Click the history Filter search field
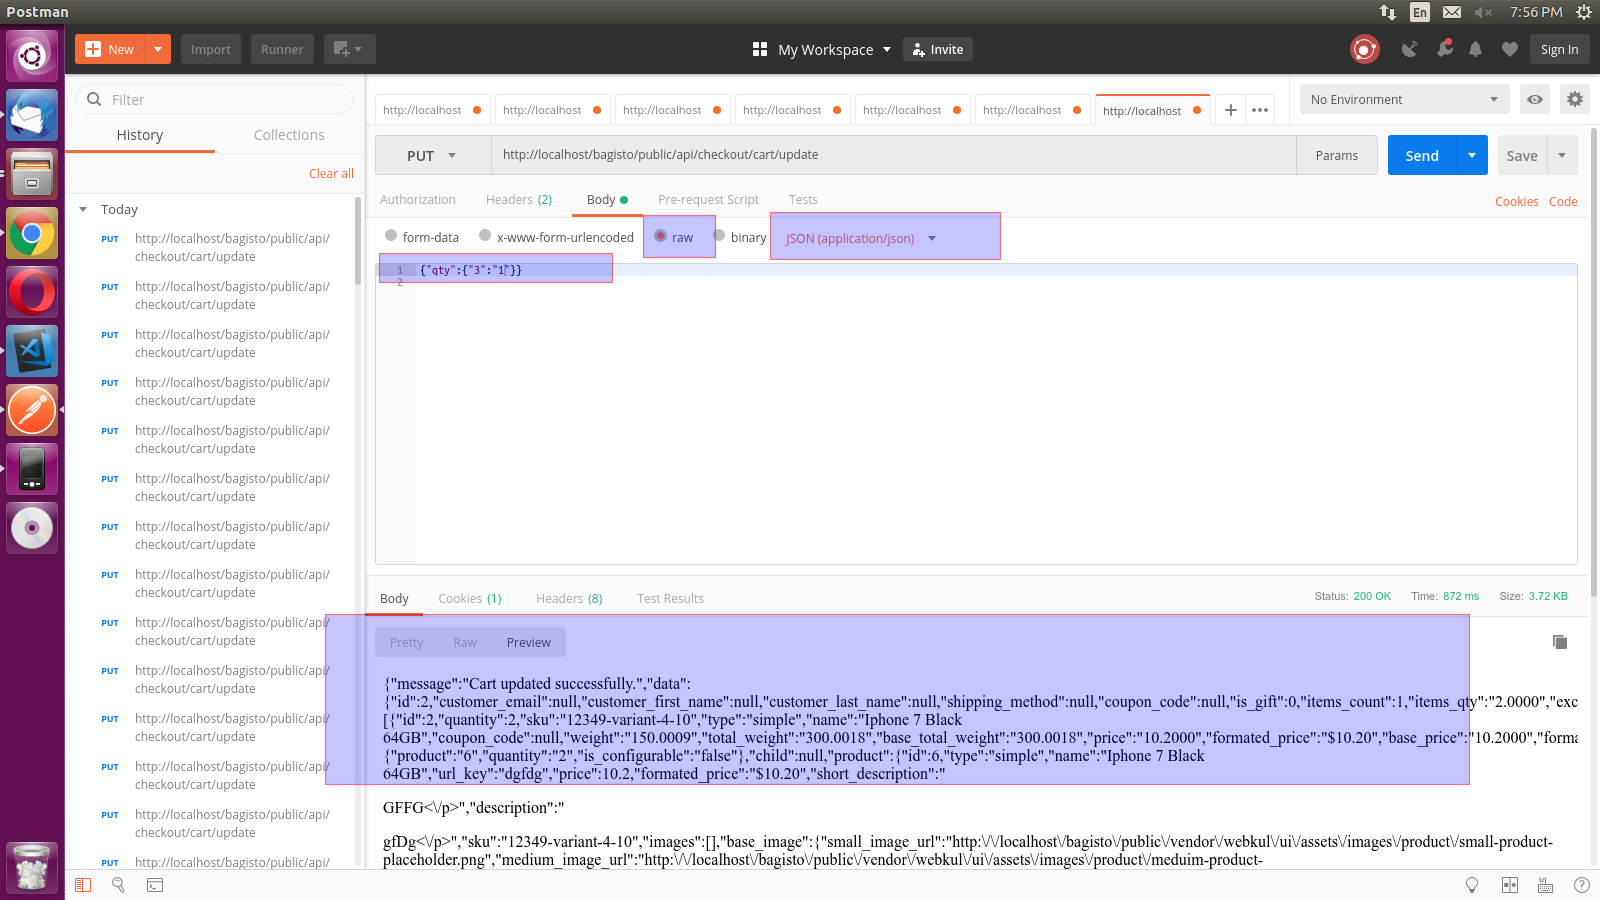The image size is (1600, 900). [214, 99]
